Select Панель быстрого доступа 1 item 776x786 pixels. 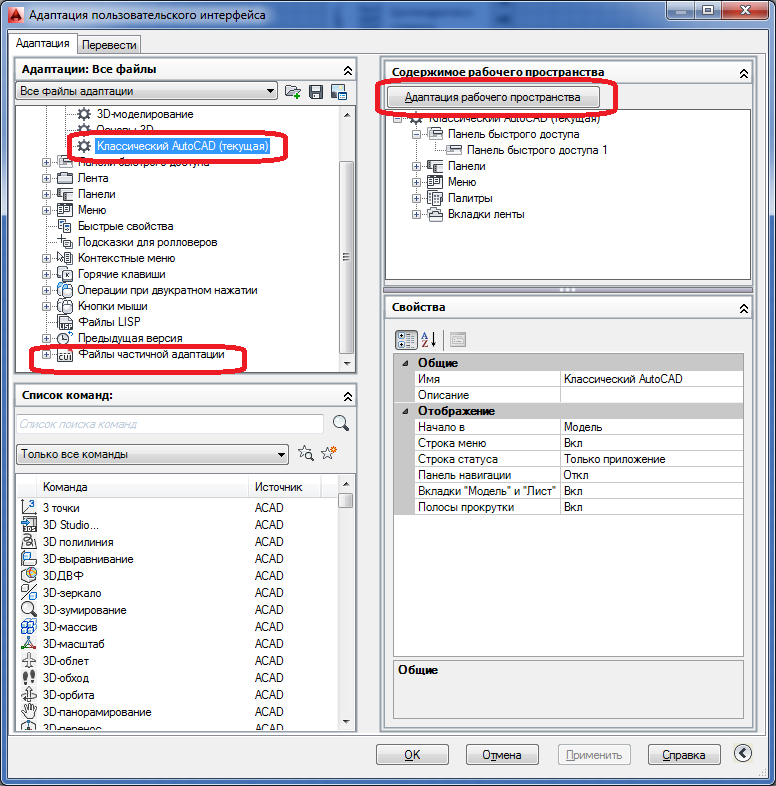(x=537, y=150)
